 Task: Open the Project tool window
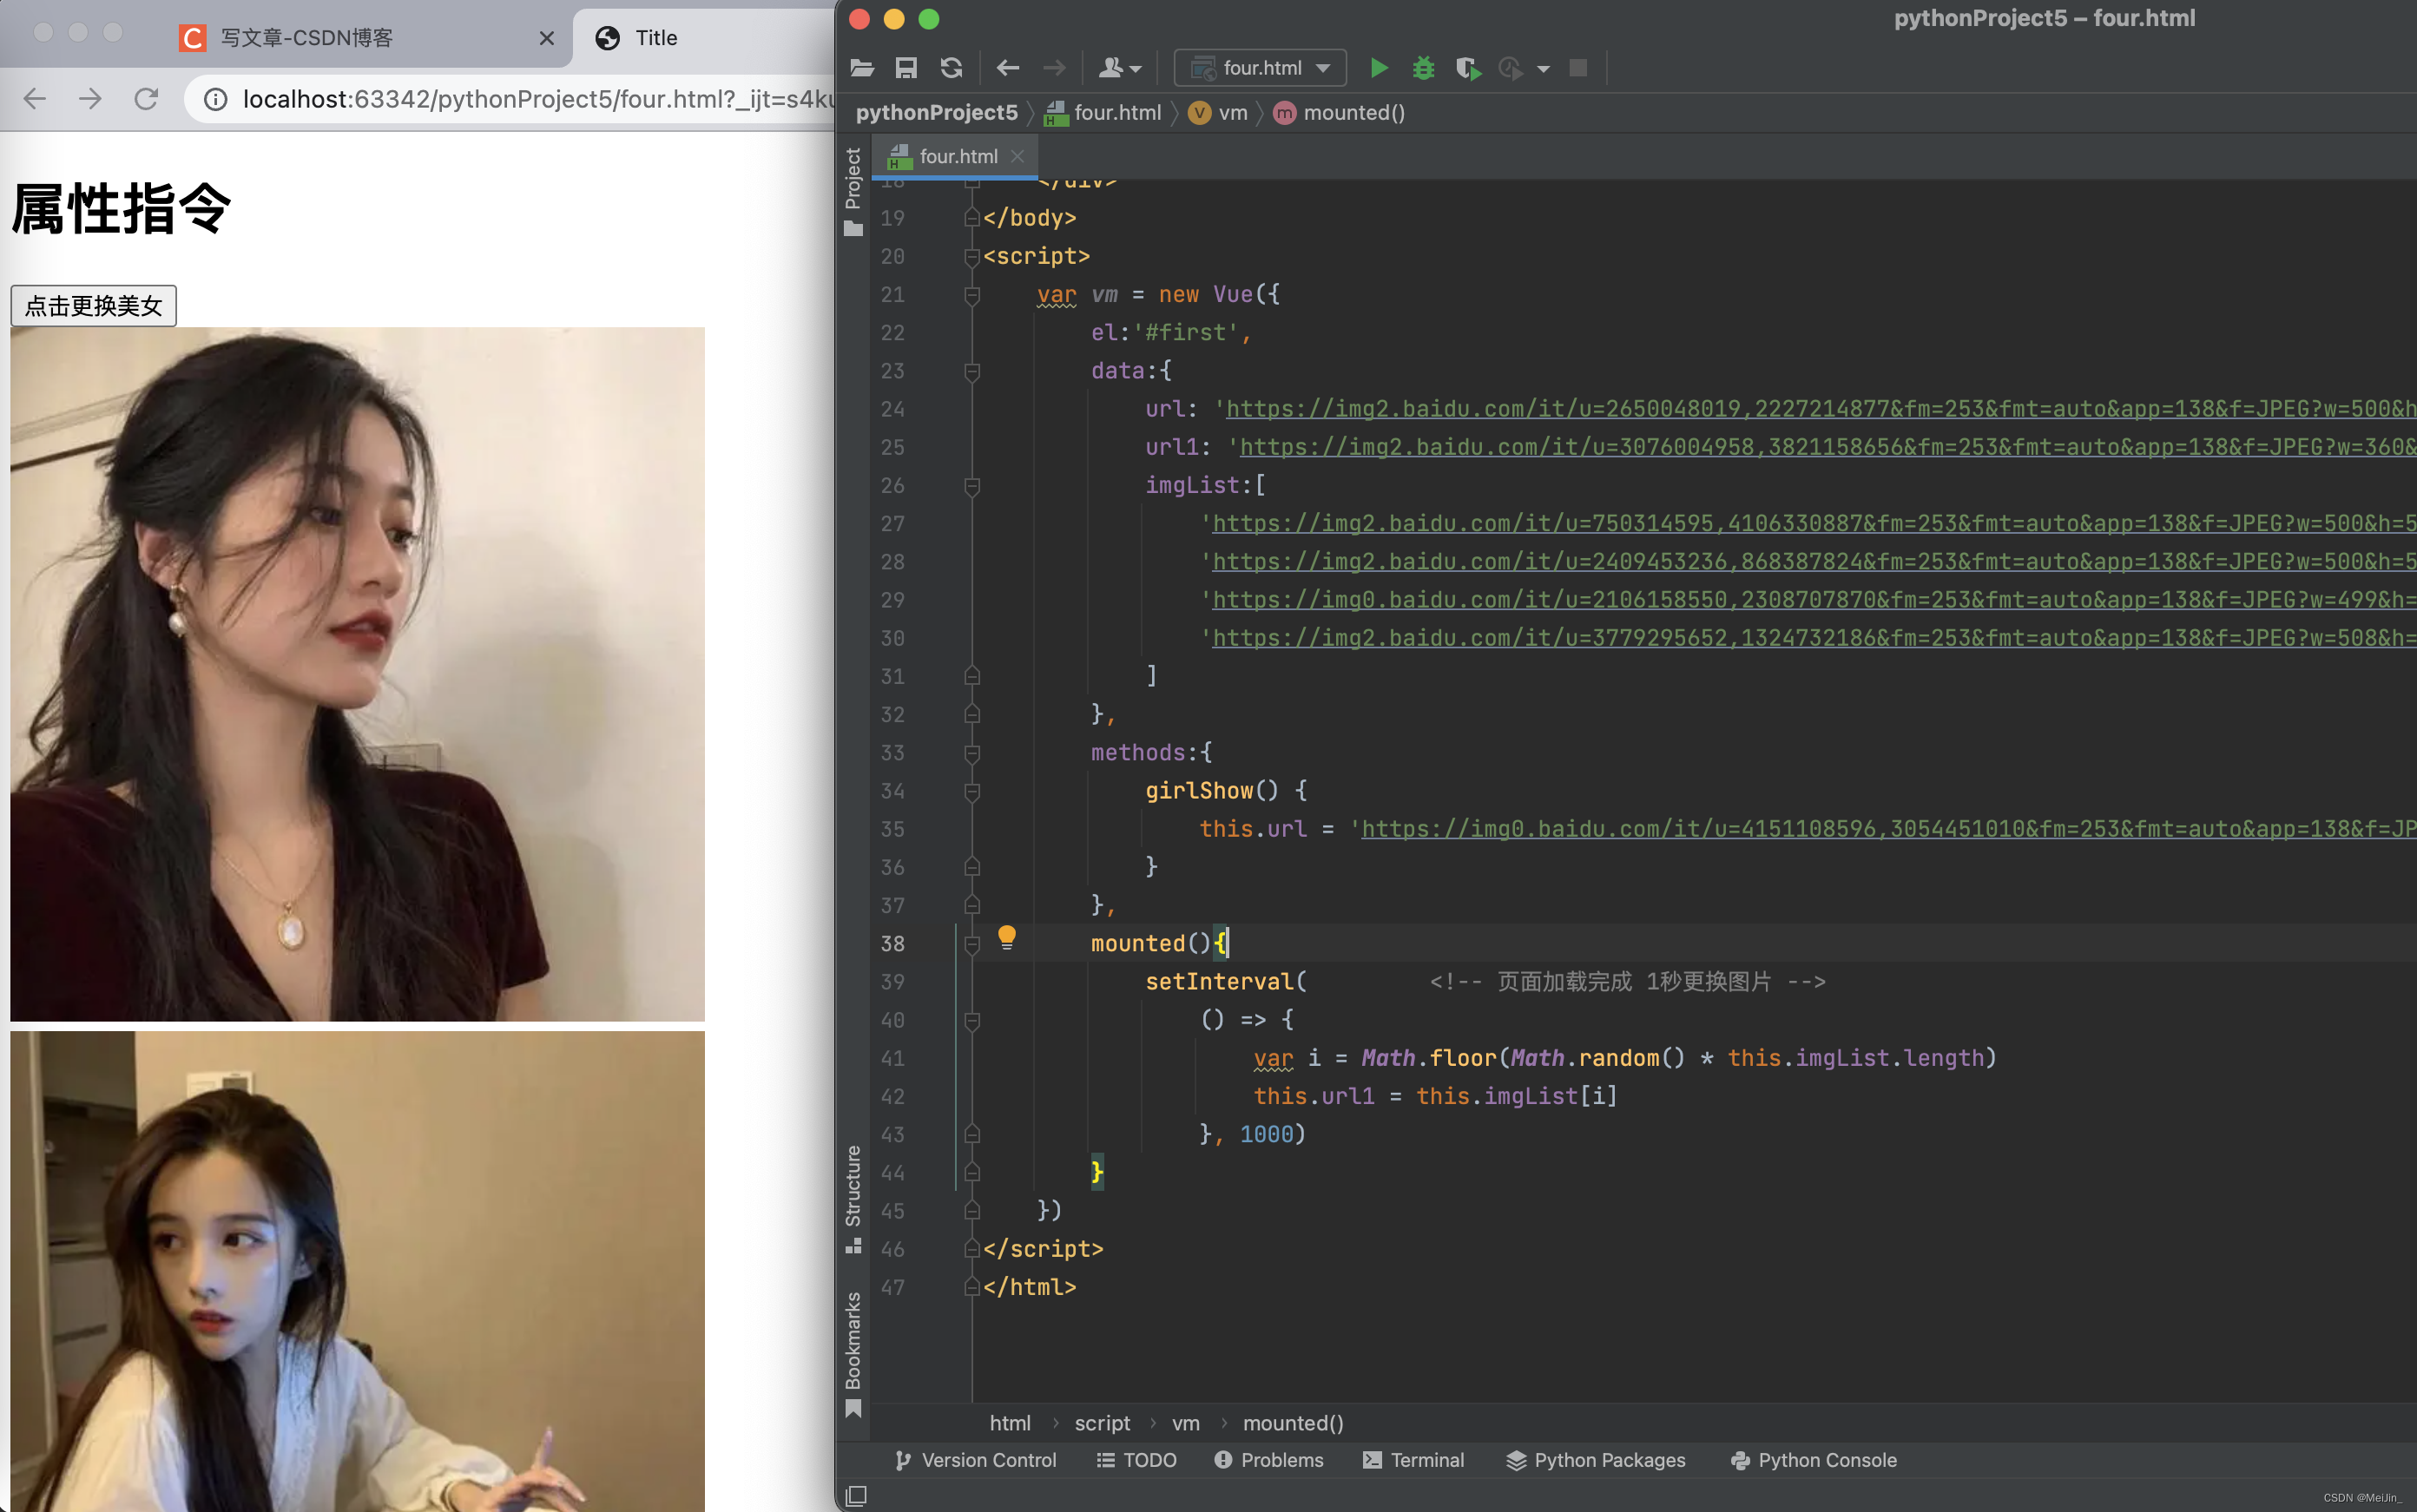tap(853, 191)
